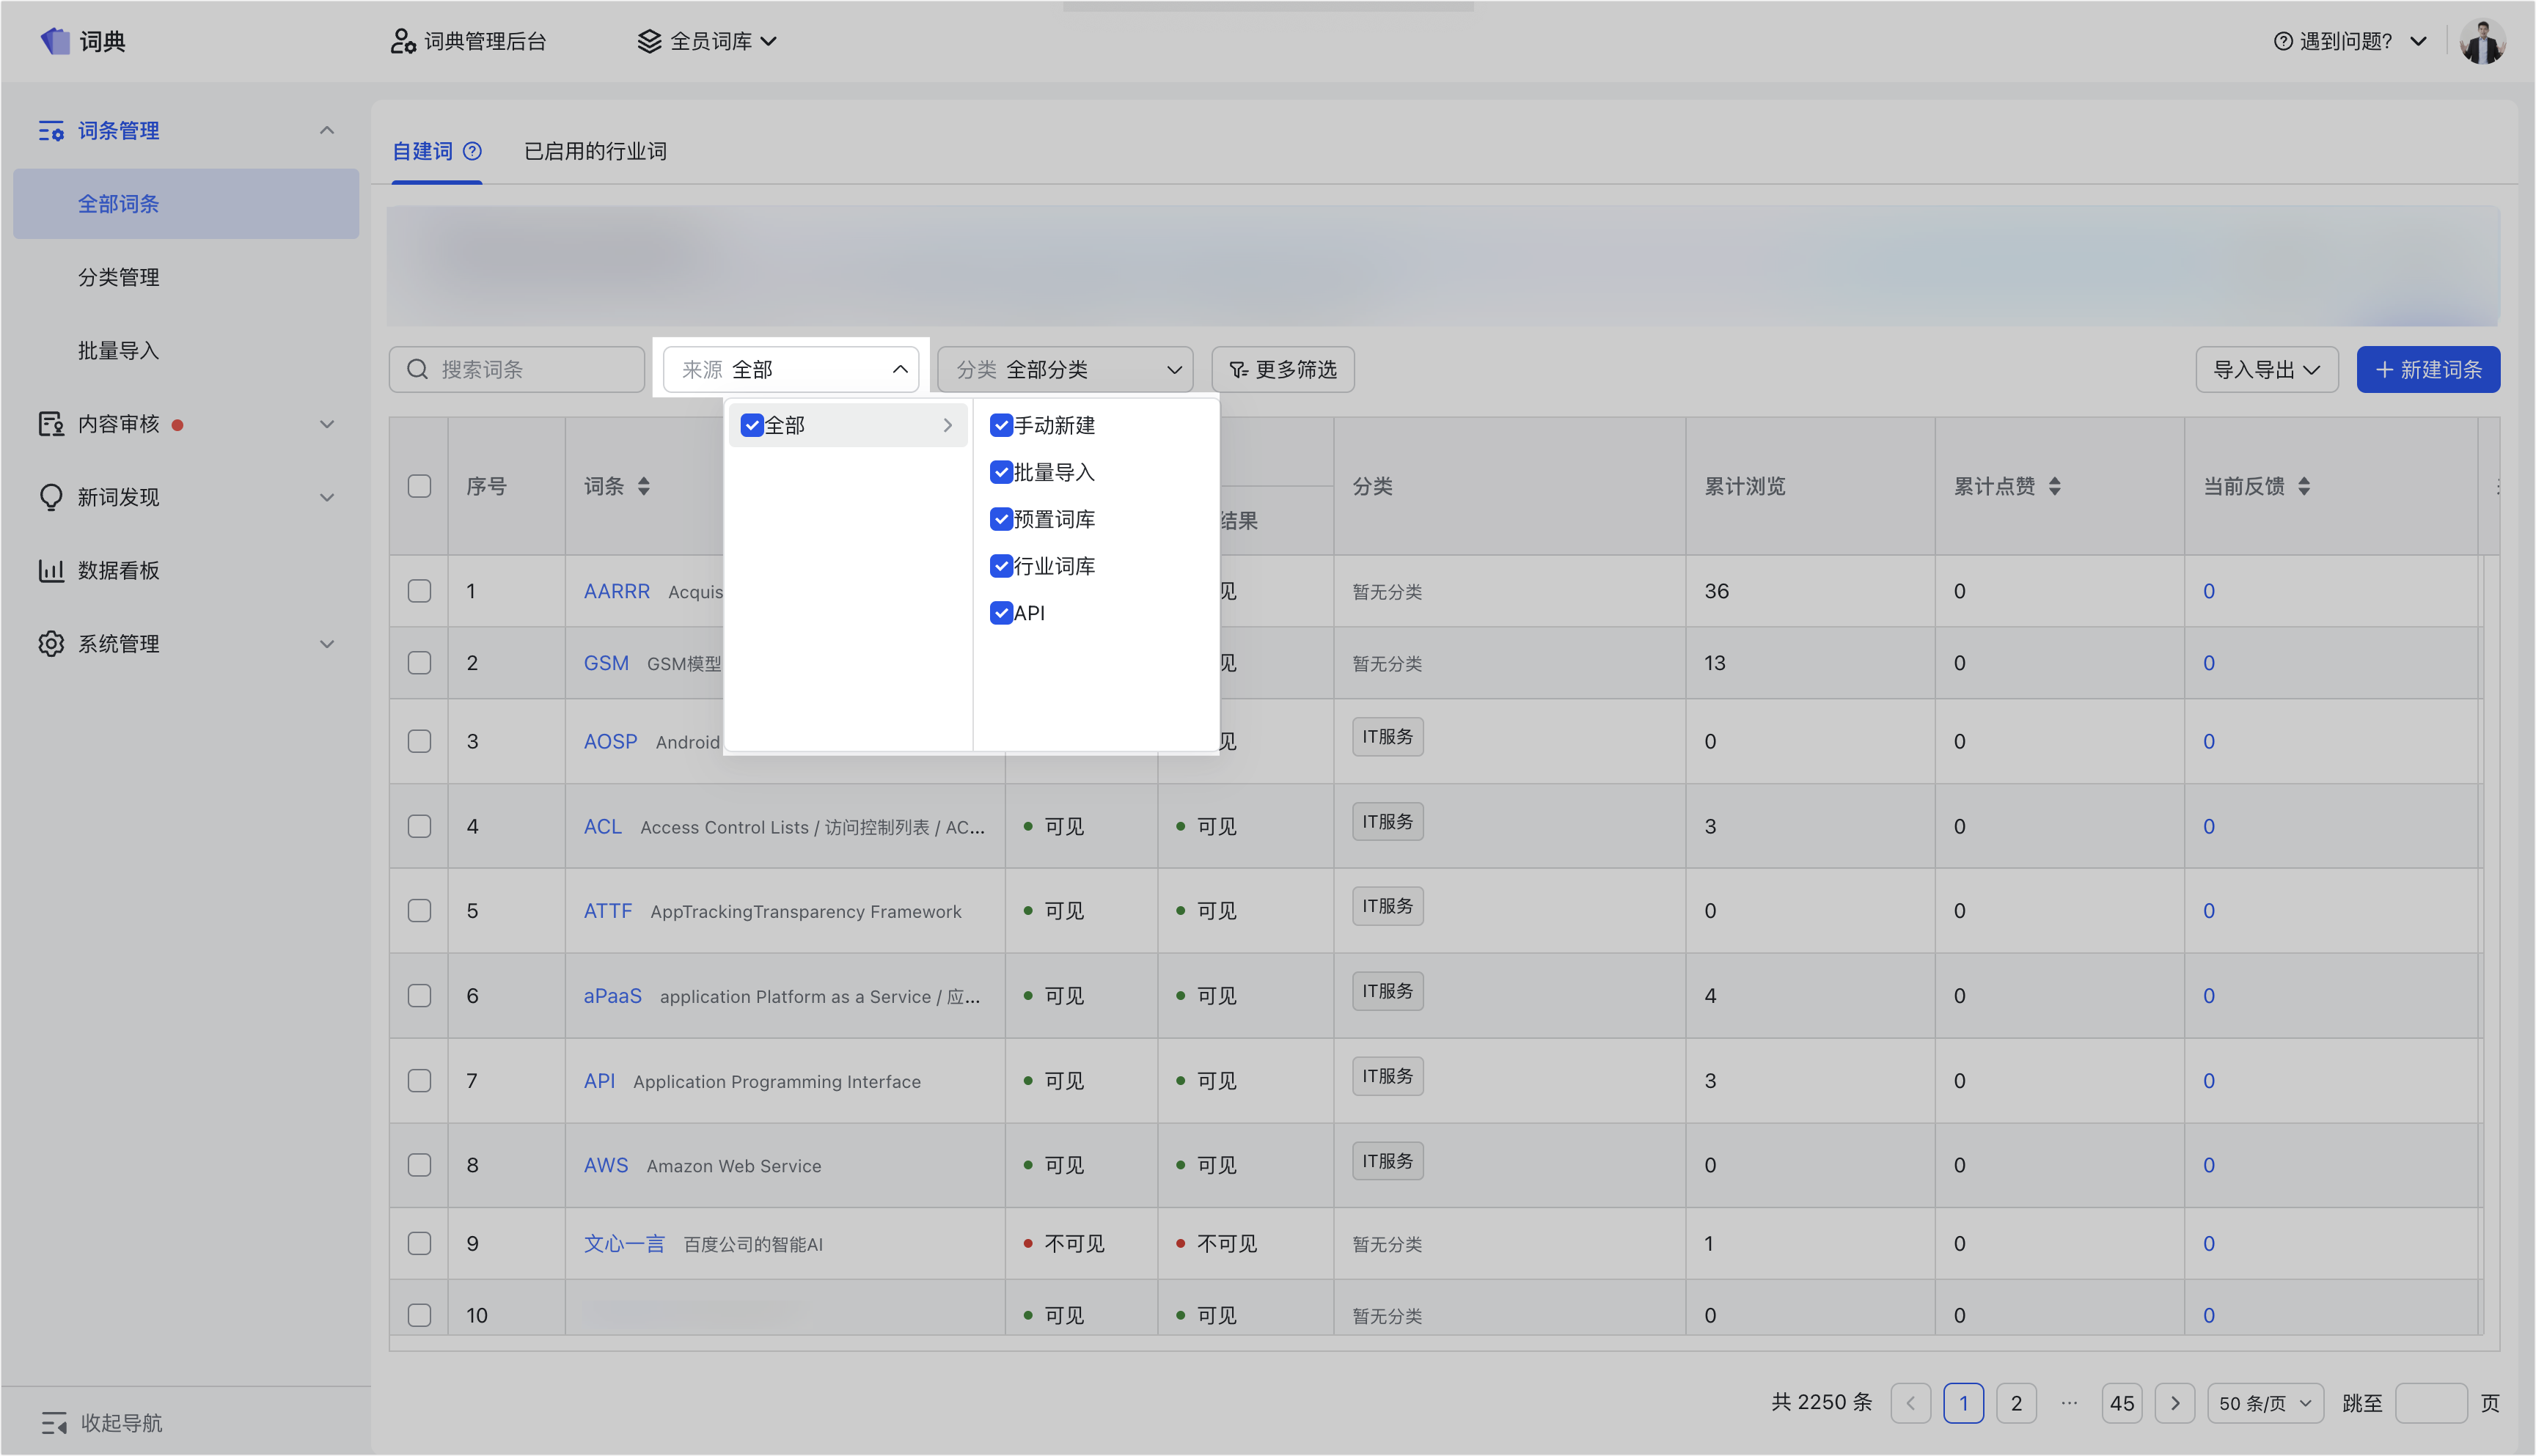Click the 收起导航 collapse icon
The height and width of the screenshot is (1456, 2536).
pos(54,1422)
